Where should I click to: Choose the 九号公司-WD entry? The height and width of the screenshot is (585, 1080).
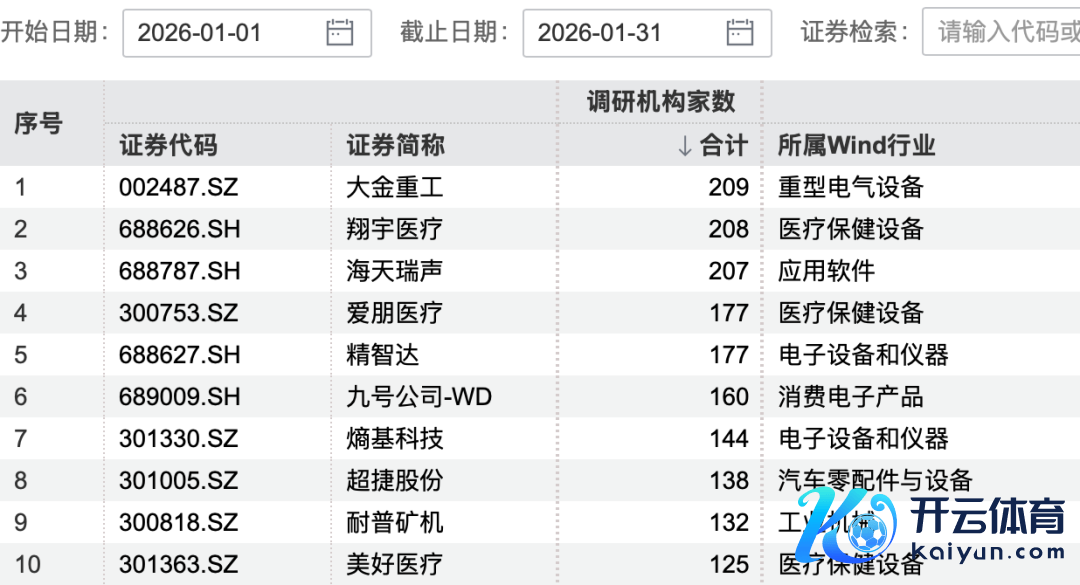click(x=419, y=397)
